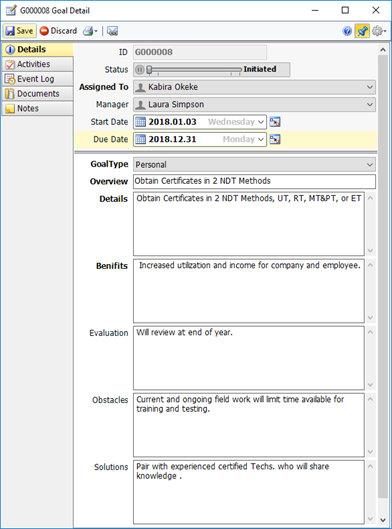392x529 pixels.
Task: Click the pause icon on Status bar
Action: coord(139,69)
